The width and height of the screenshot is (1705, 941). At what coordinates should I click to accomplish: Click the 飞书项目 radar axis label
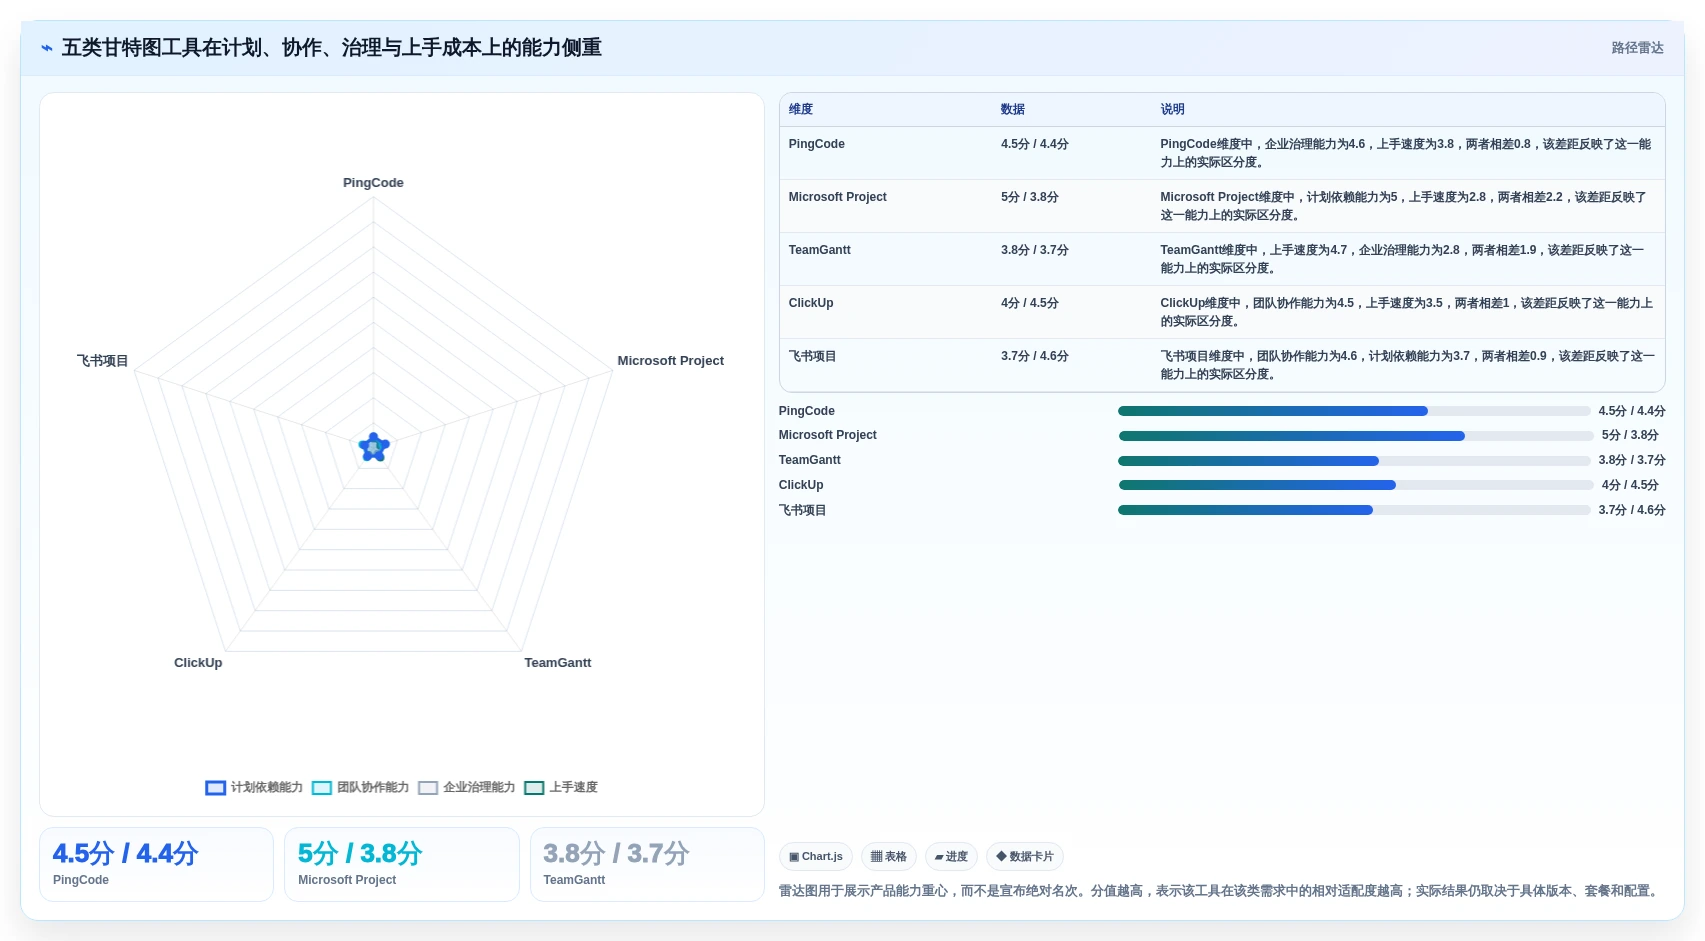pos(102,361)
